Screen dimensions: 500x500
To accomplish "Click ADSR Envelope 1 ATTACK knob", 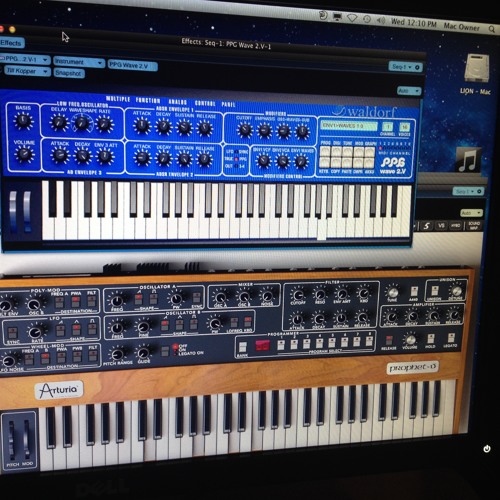I will pyautogui.click(x=142, y=126).
